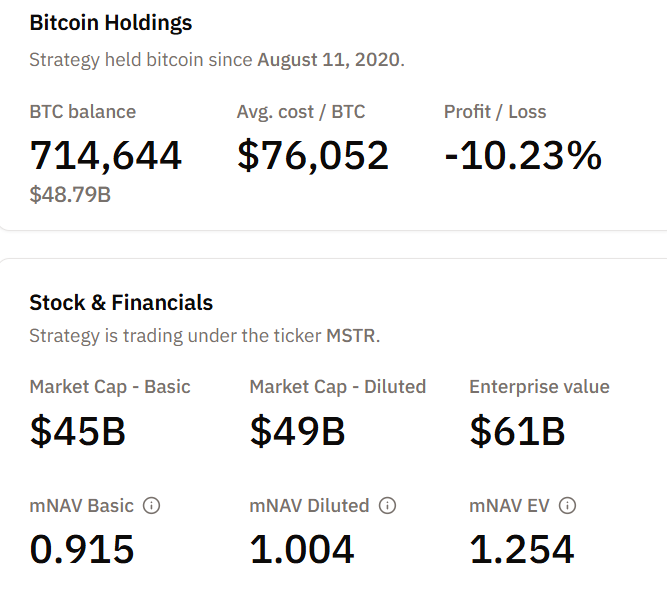Click the Bitcoin Holdings heading
667x593 pixels.
pyautogui.click(x=110, y=23)
